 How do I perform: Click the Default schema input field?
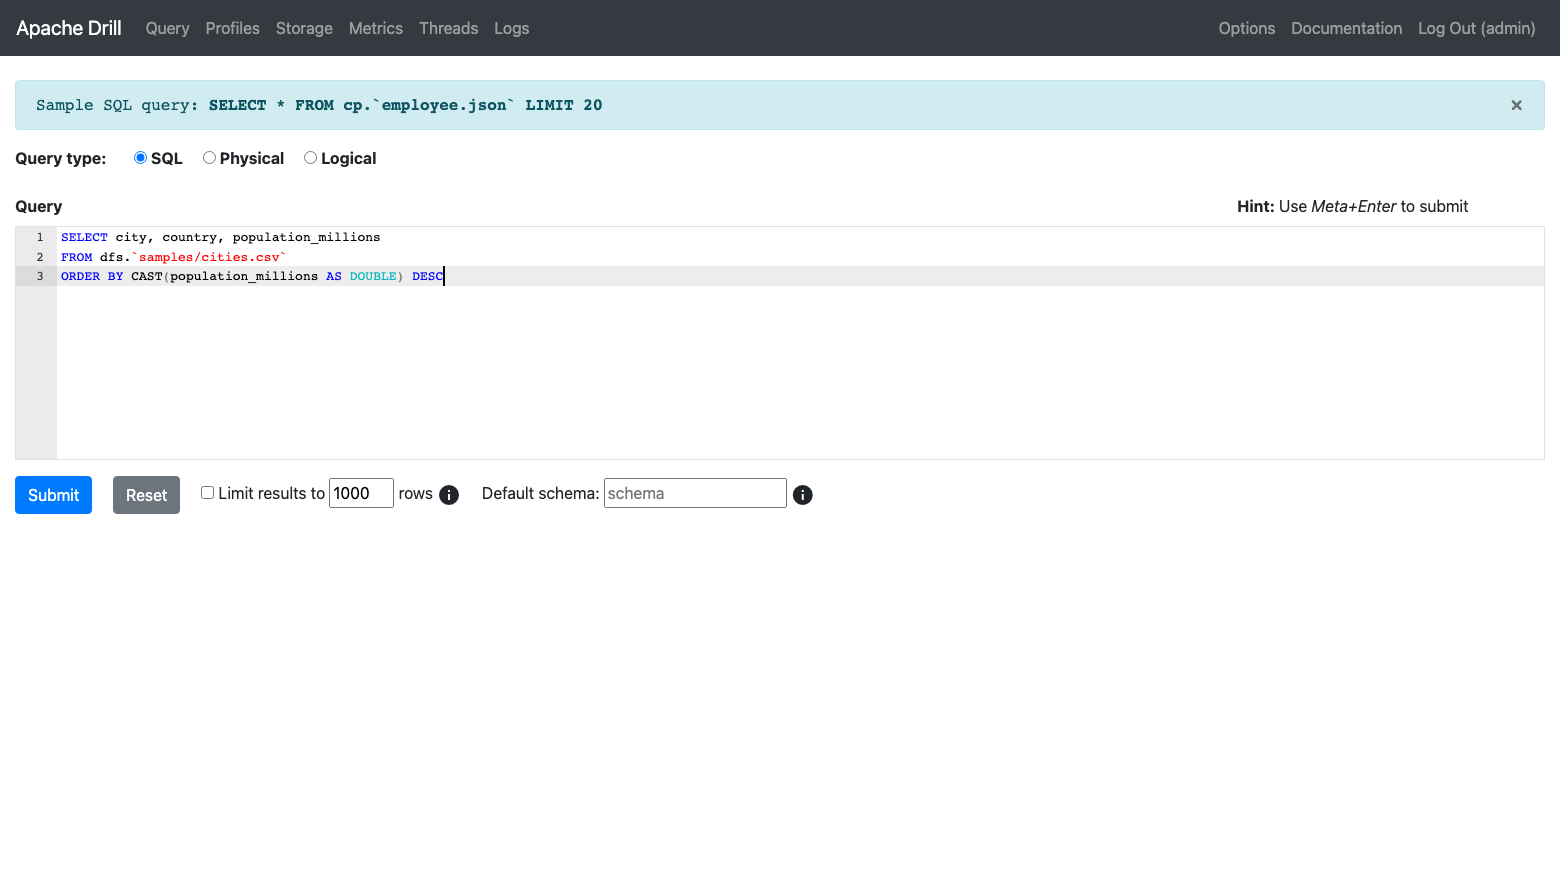pyautogui.click(x=695, y=493)
